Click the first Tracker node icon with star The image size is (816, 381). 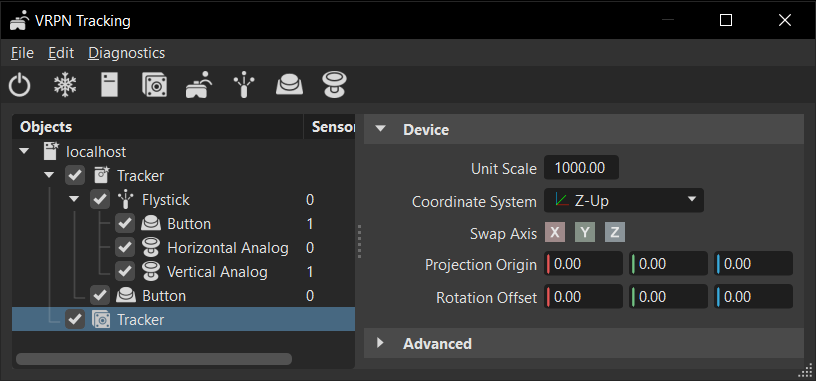[x=101, y=175]
